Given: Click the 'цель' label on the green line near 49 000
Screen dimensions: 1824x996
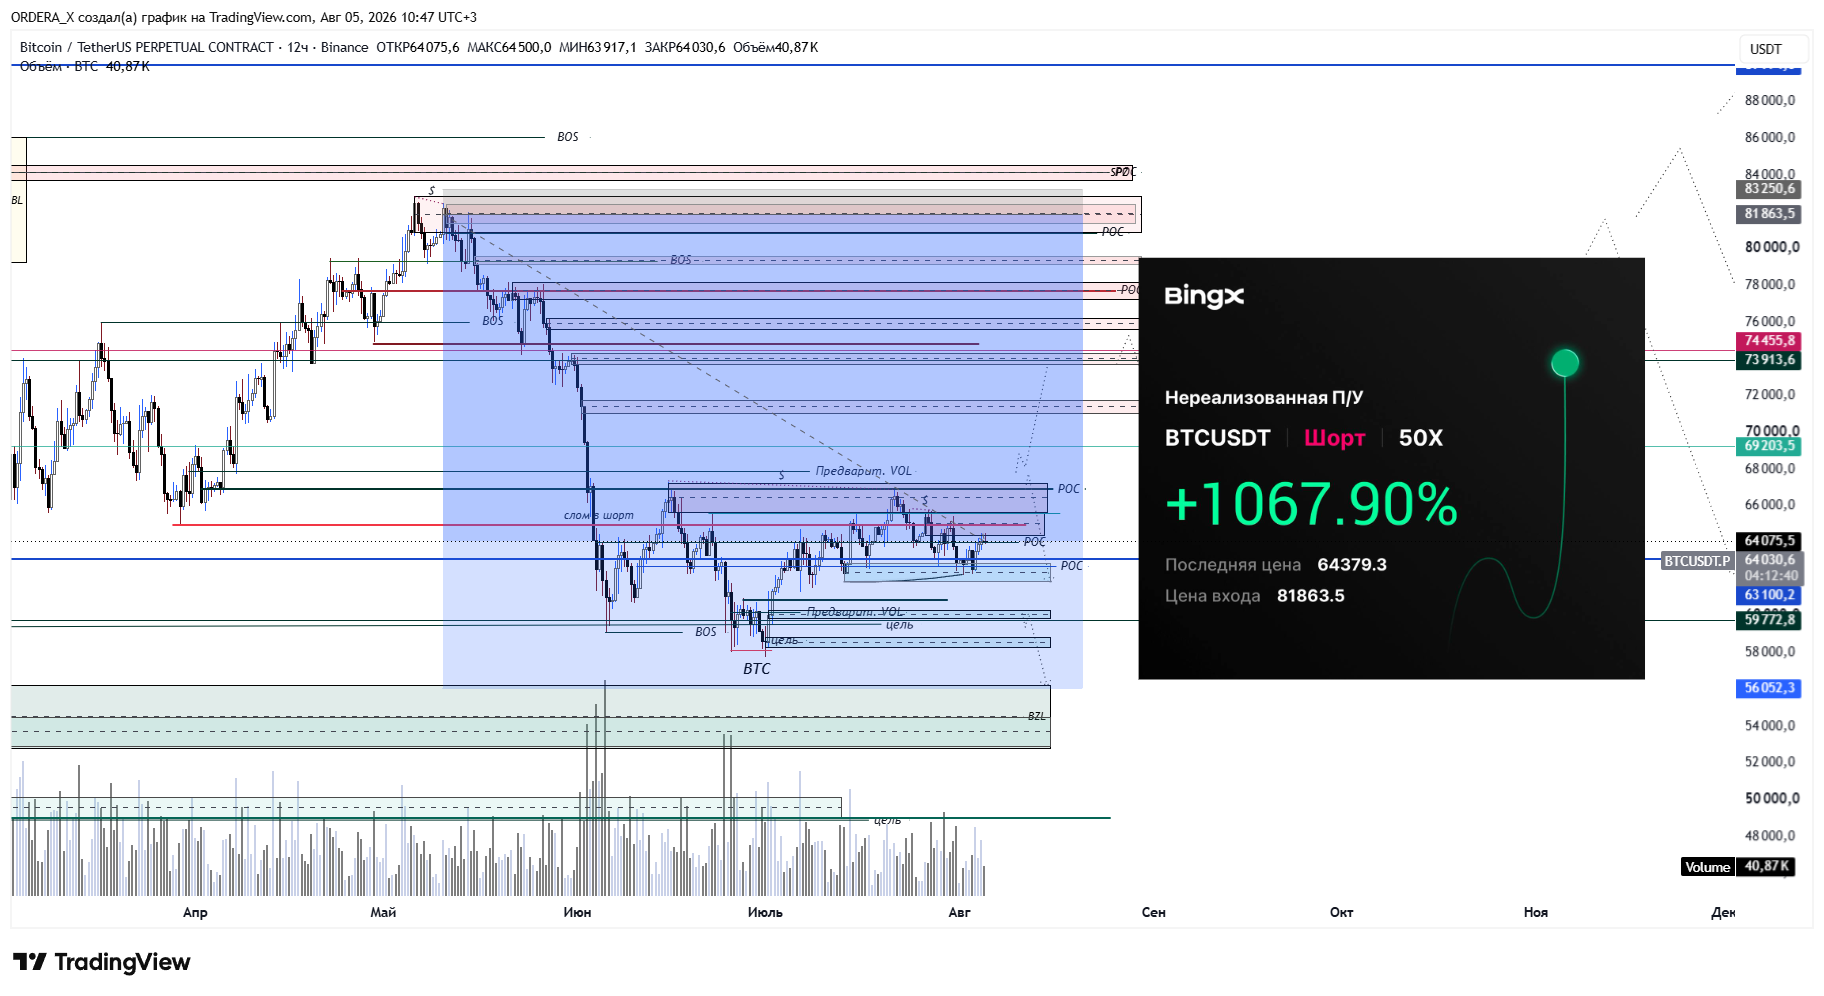Looking at the screenshot, I should [887, 820].
